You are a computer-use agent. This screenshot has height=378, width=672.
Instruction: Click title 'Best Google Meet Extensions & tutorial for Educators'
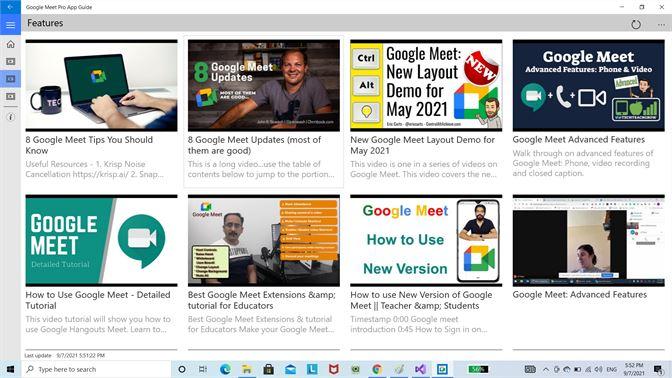(x=261, y=300)
